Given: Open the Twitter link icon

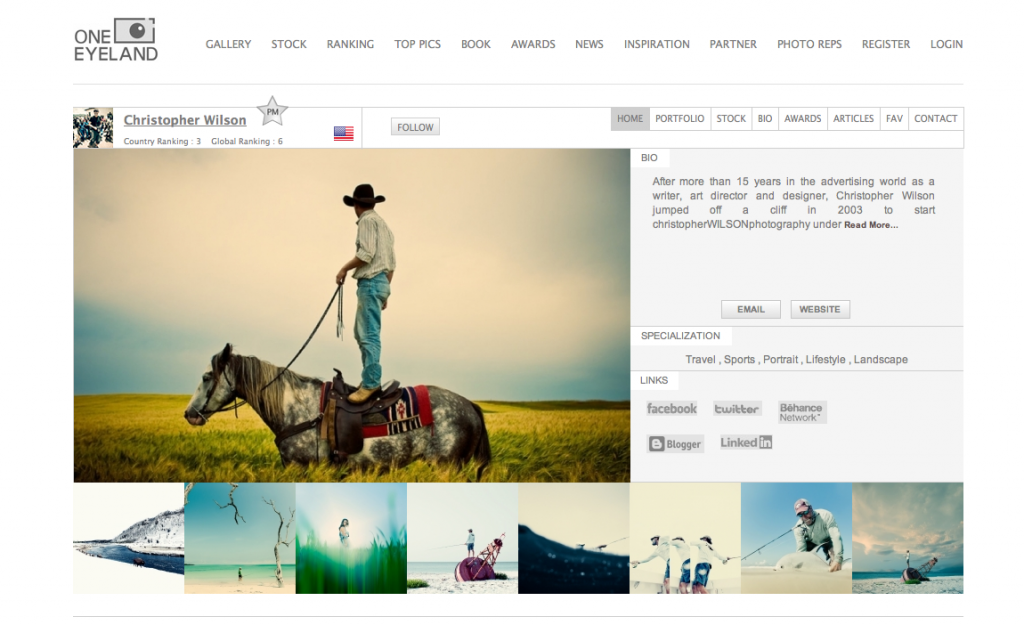Looking at the screenshot, I should pyautogui.click(x=737, y=409).
